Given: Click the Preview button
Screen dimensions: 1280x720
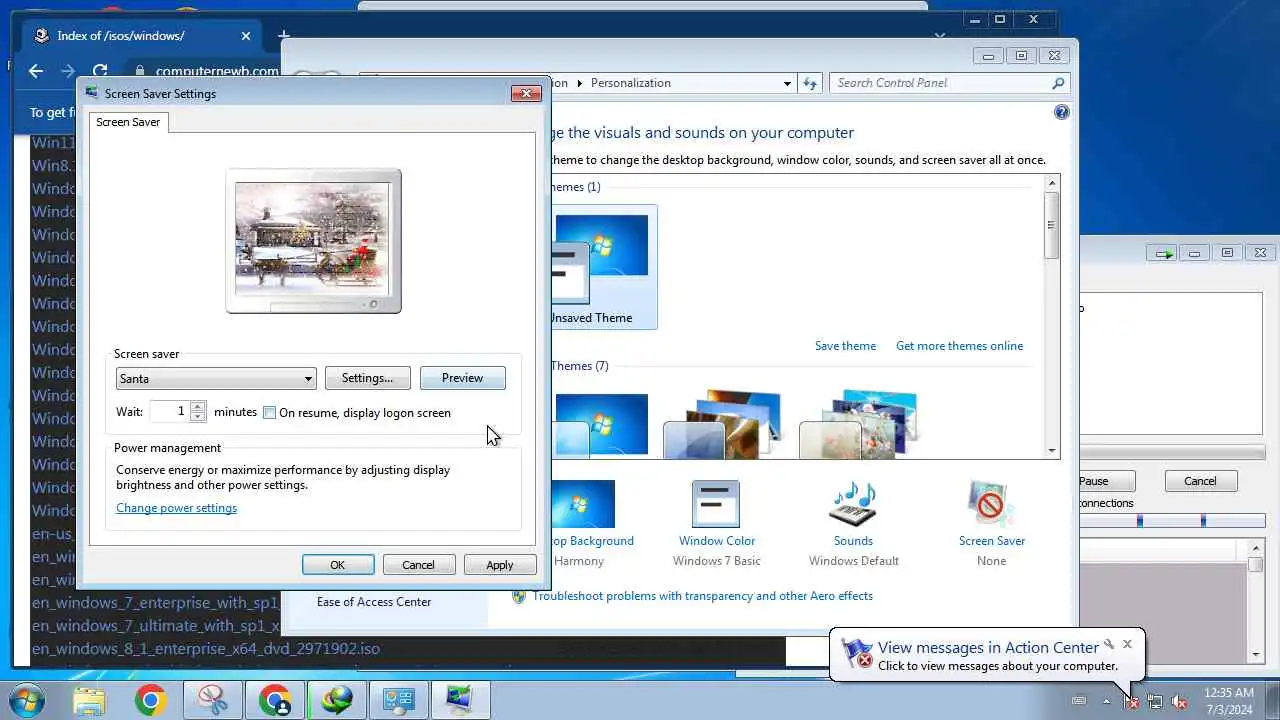Looking at the screenshot, I should tap(462, 378).
